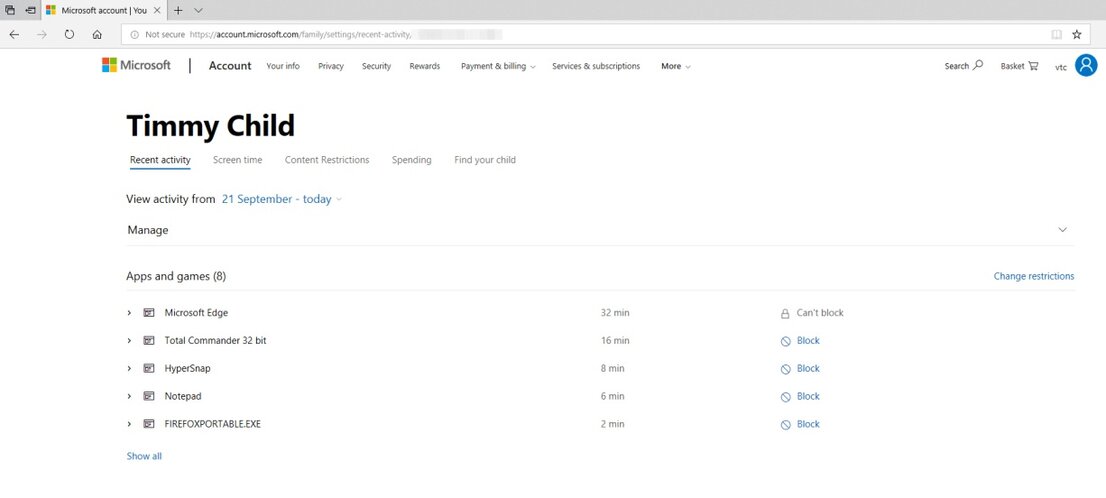Viewport: 1106px width, 498px height.
Task: Click the browser address bar
Action: pos(600,34)
